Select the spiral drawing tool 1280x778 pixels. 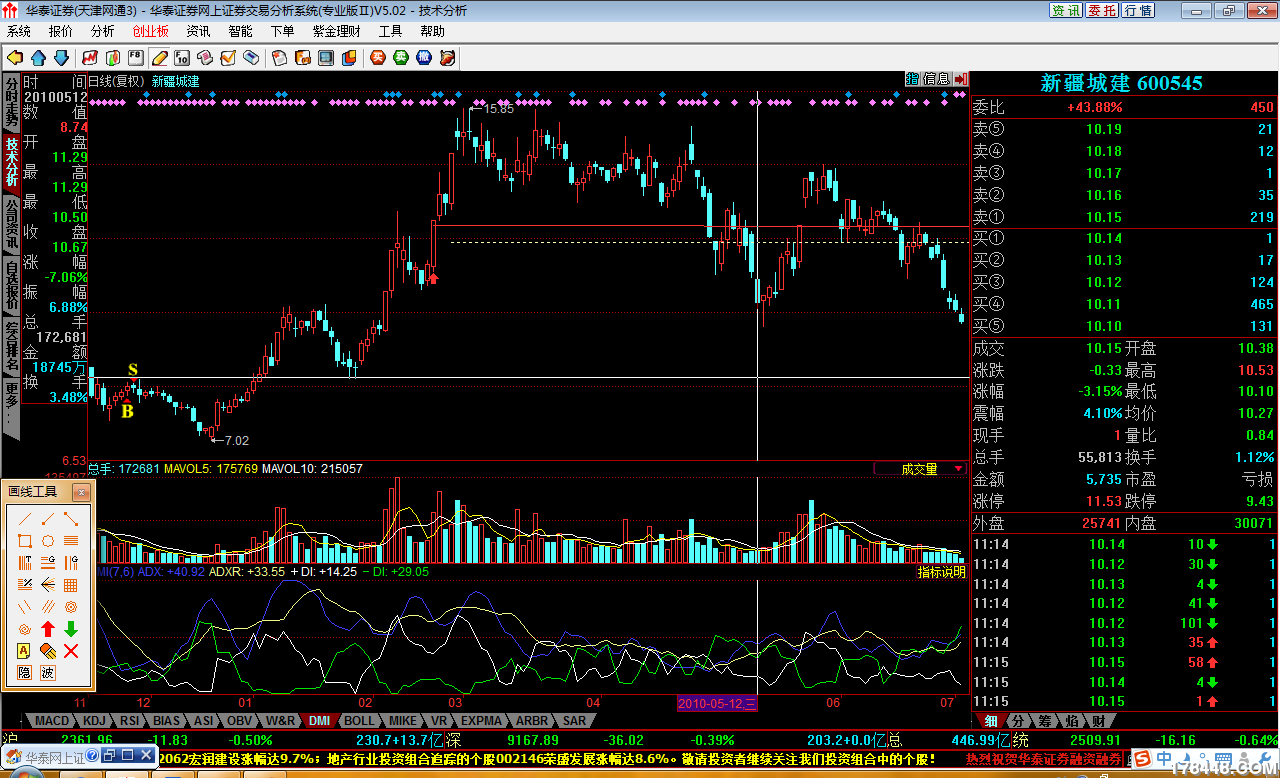(25, 628)
